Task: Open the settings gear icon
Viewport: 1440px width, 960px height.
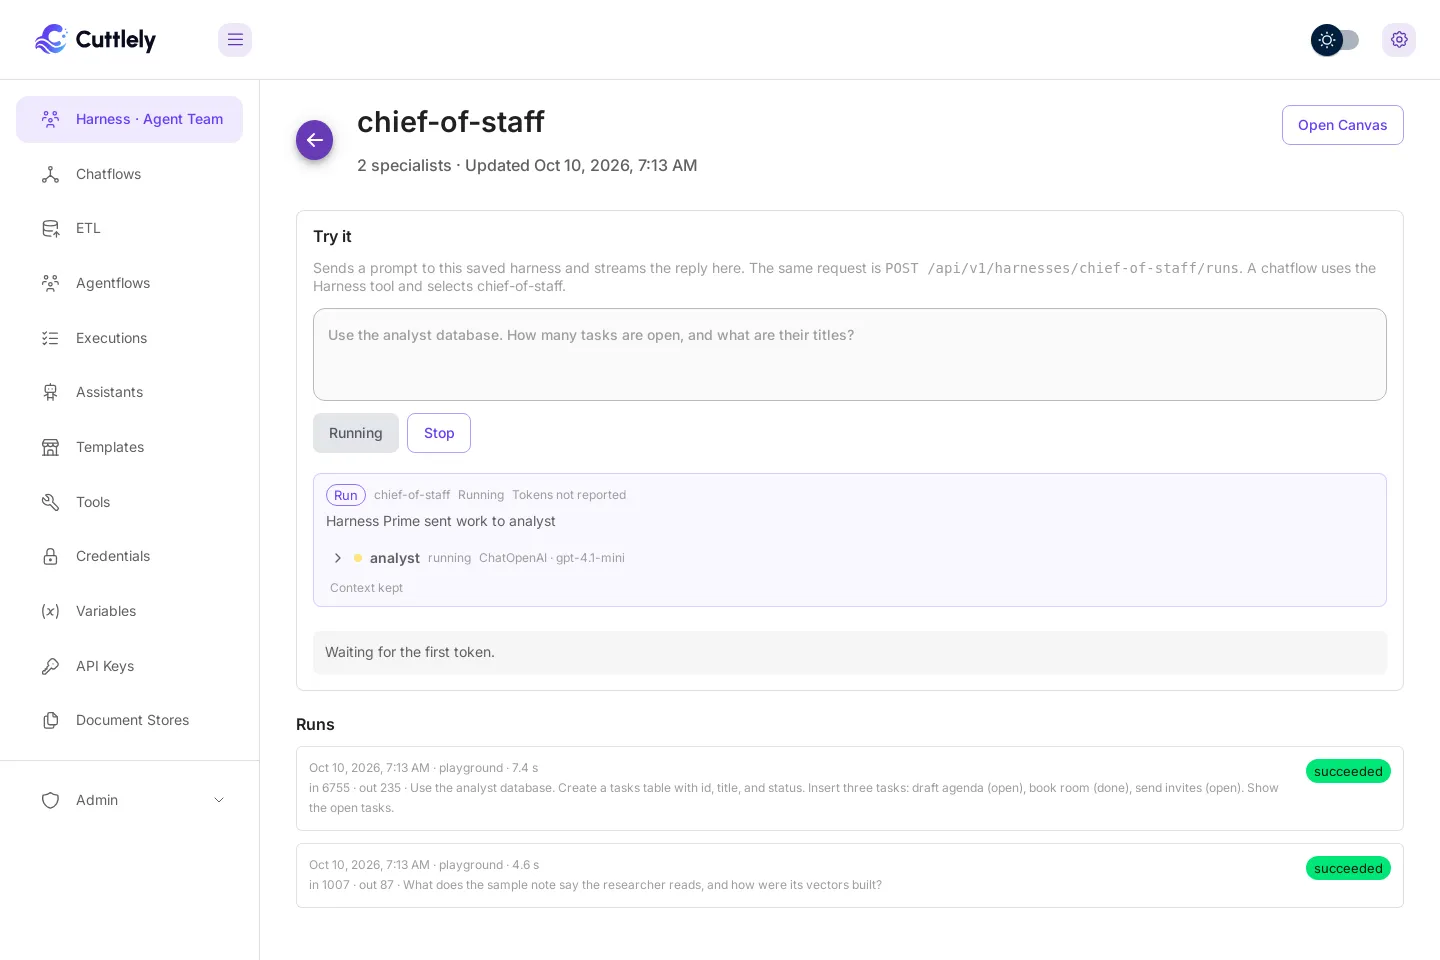Action: coord(1399,40)
